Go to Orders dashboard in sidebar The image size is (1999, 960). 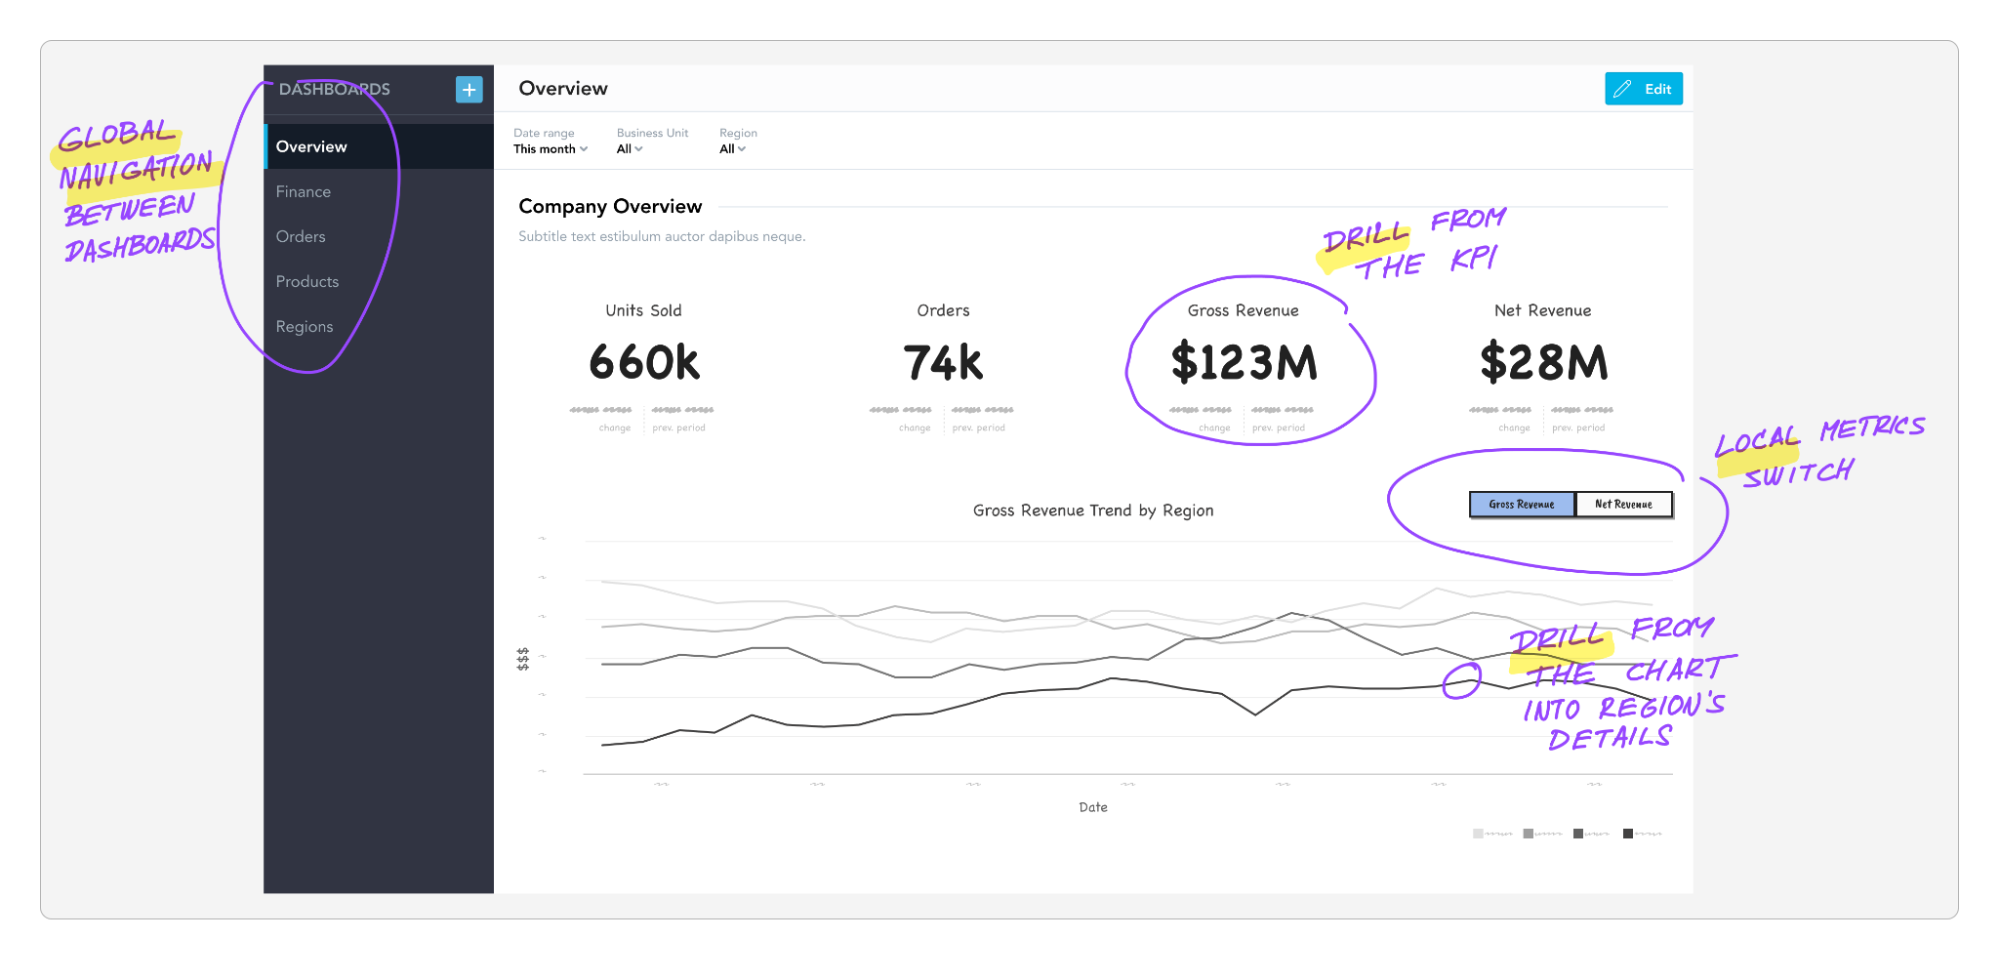click(x=300, y=237)
